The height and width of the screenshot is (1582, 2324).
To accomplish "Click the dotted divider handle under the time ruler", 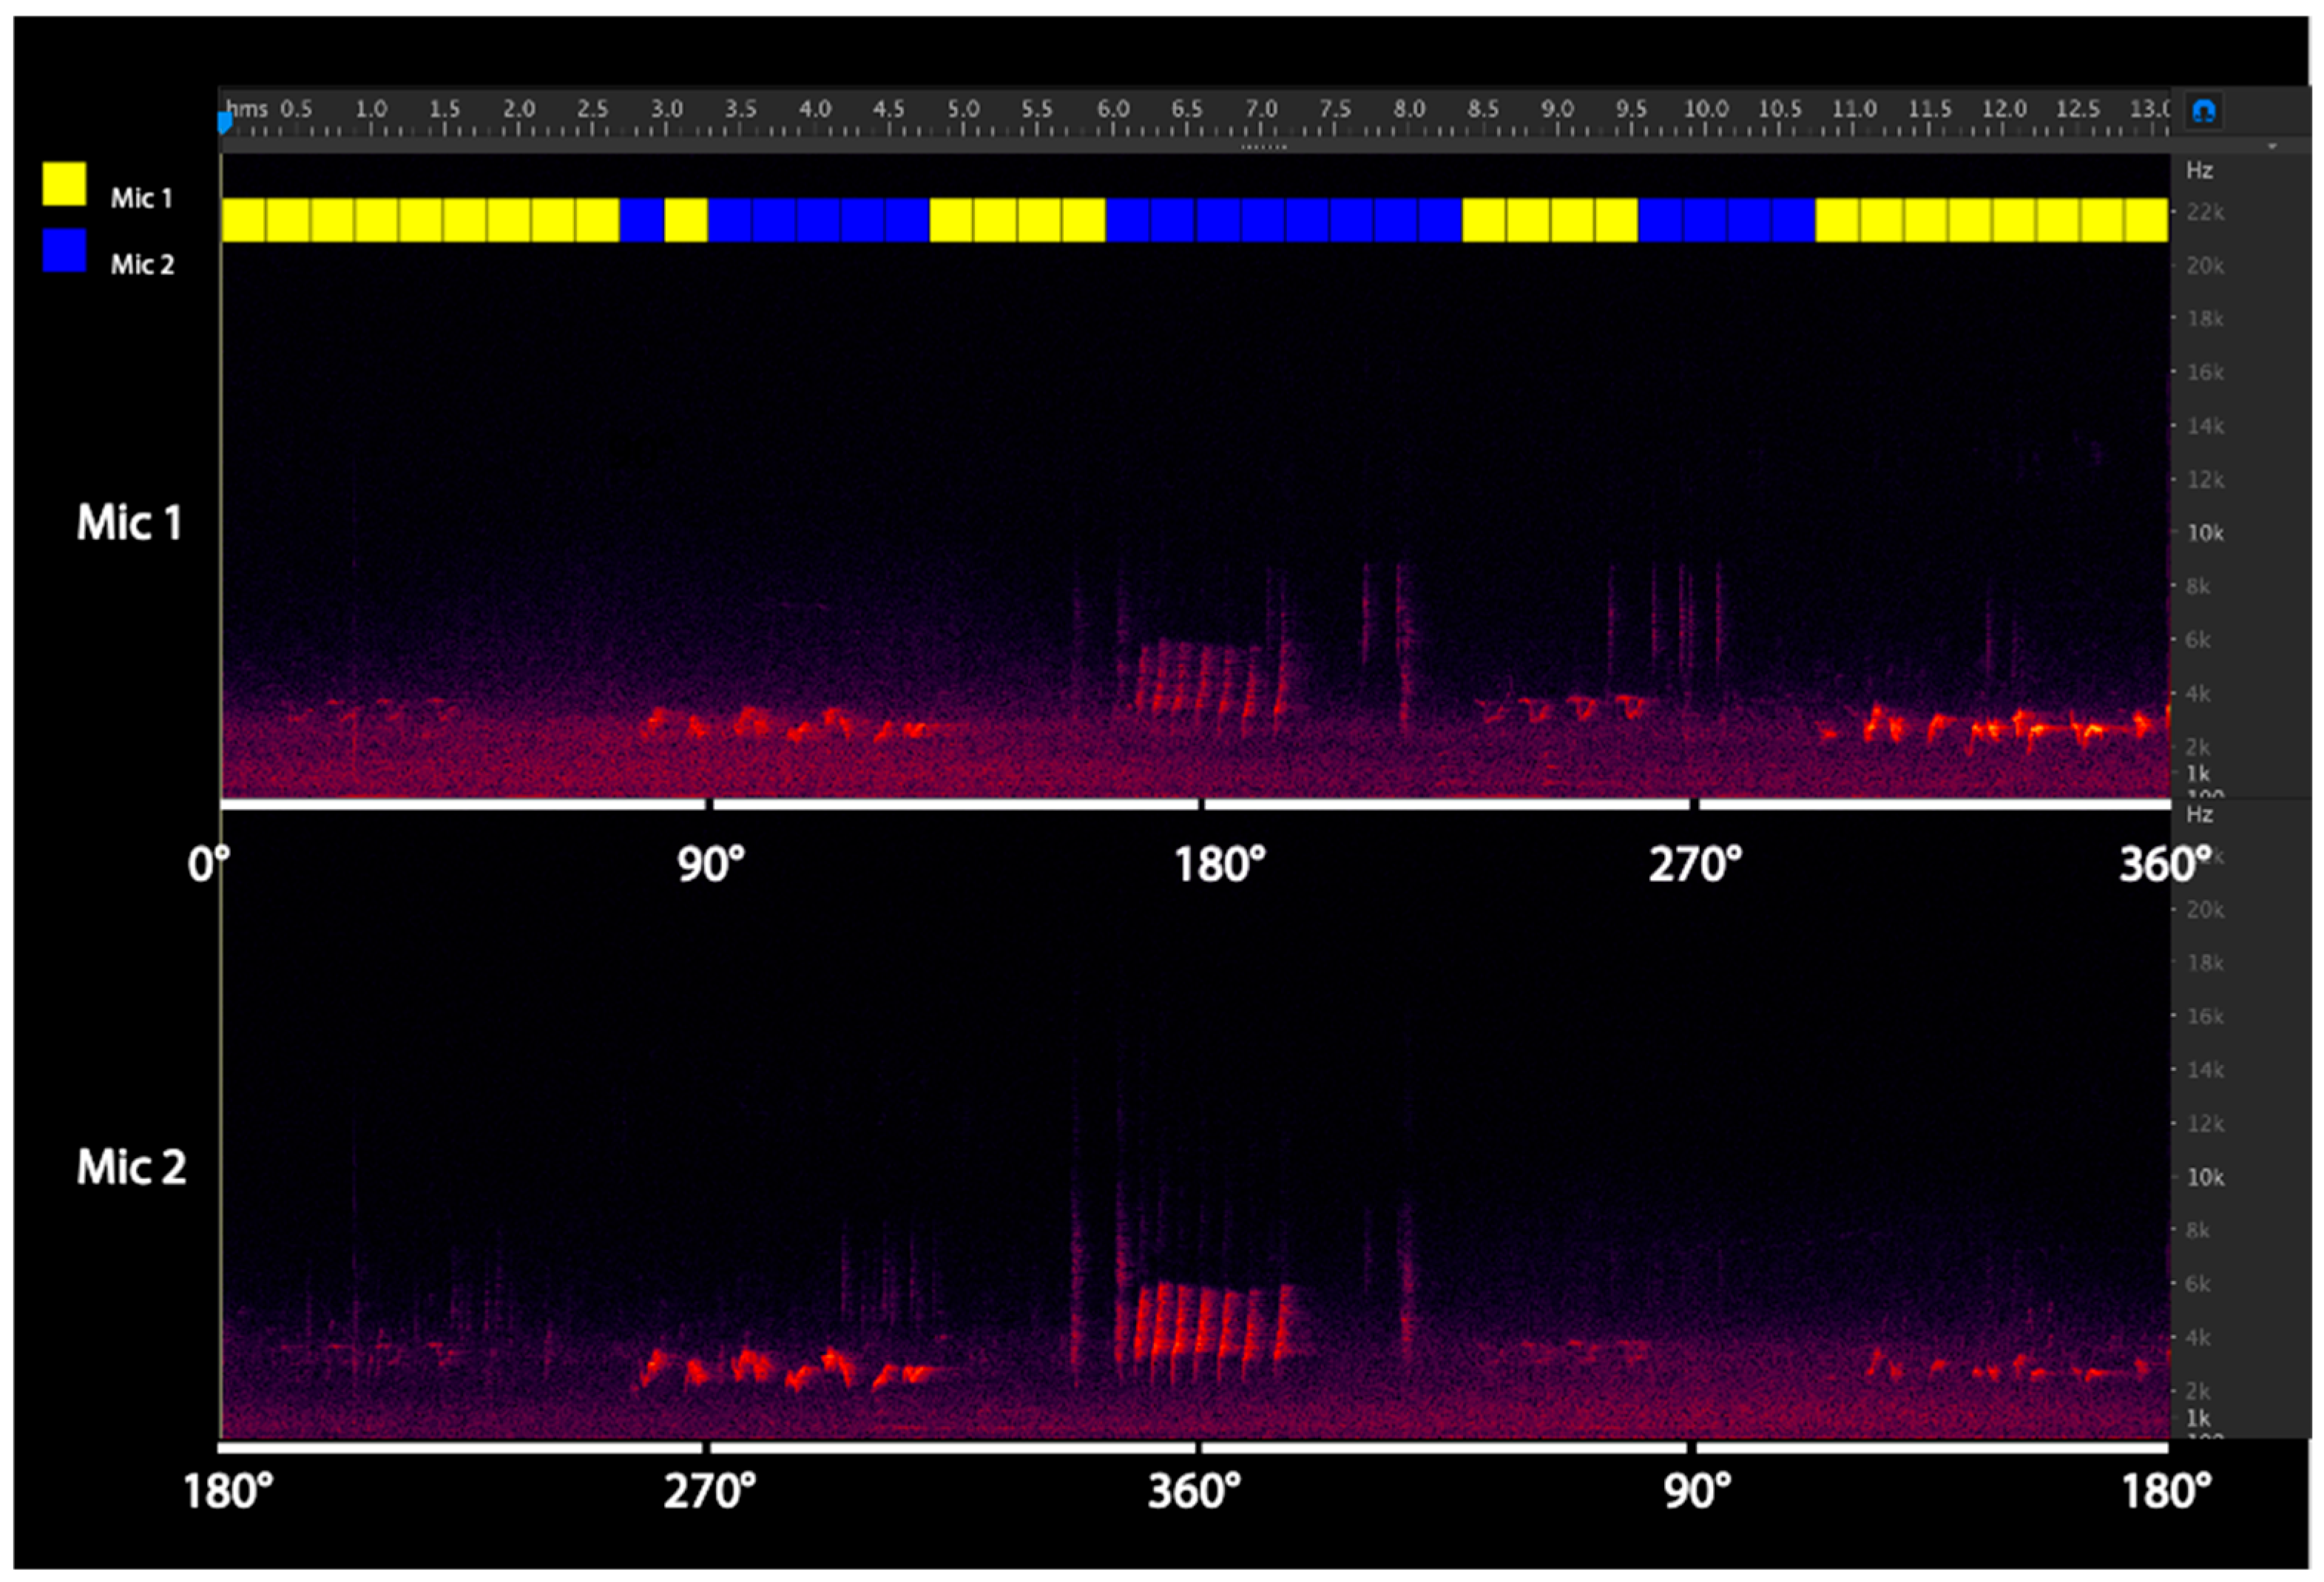I will [1263, 147].
